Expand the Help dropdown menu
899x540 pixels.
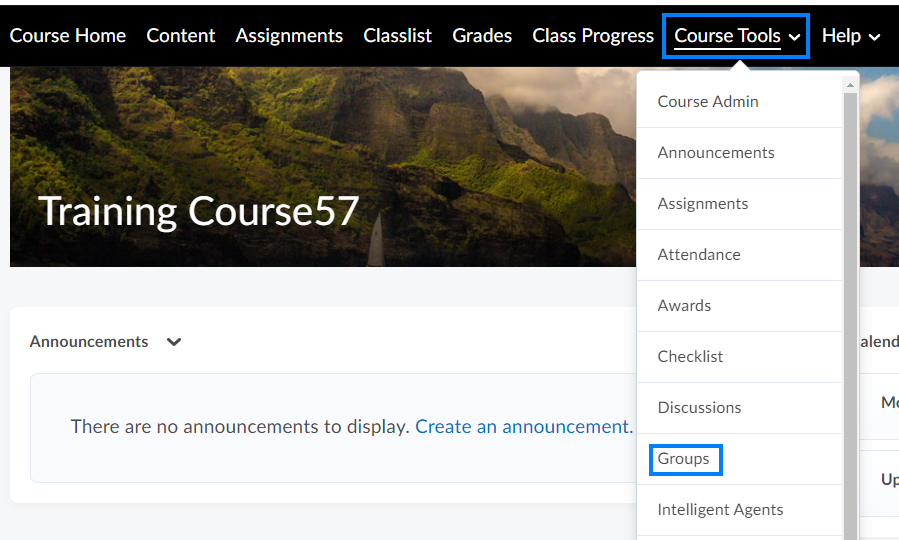coord(851,36)
